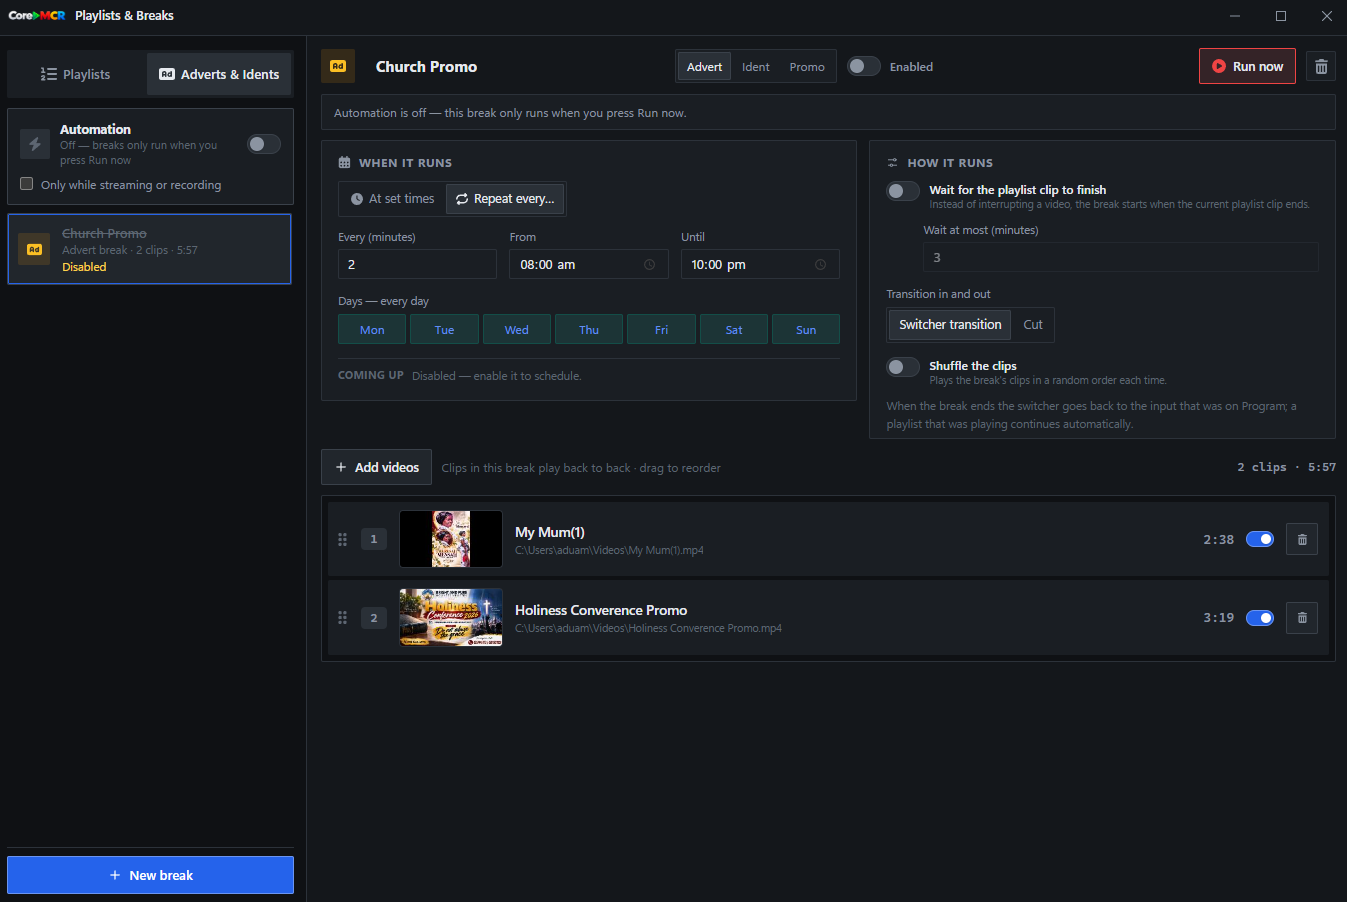
Task: Toggle Shuffle the clips on
Action: (903, 367)
